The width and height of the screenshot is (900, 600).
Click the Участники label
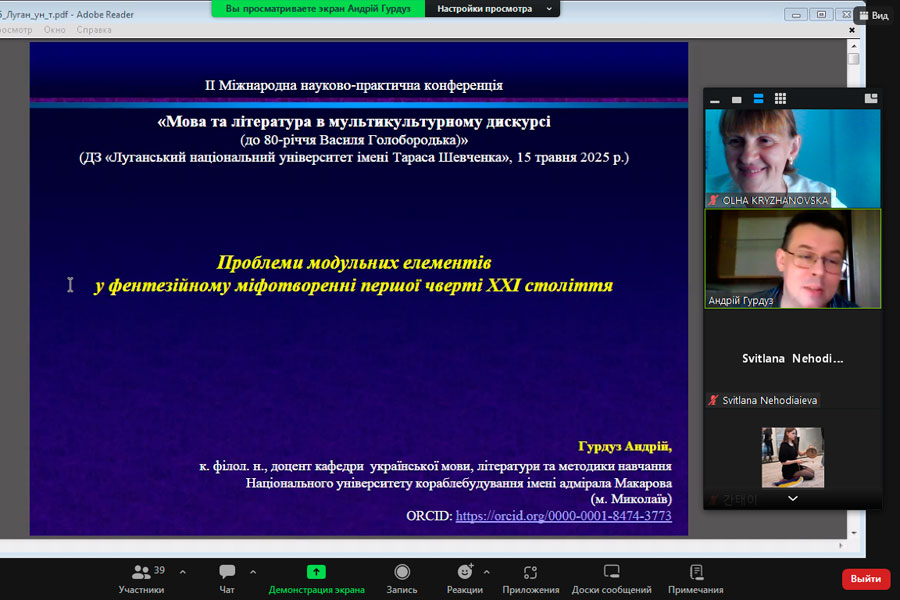coord(141,590)
